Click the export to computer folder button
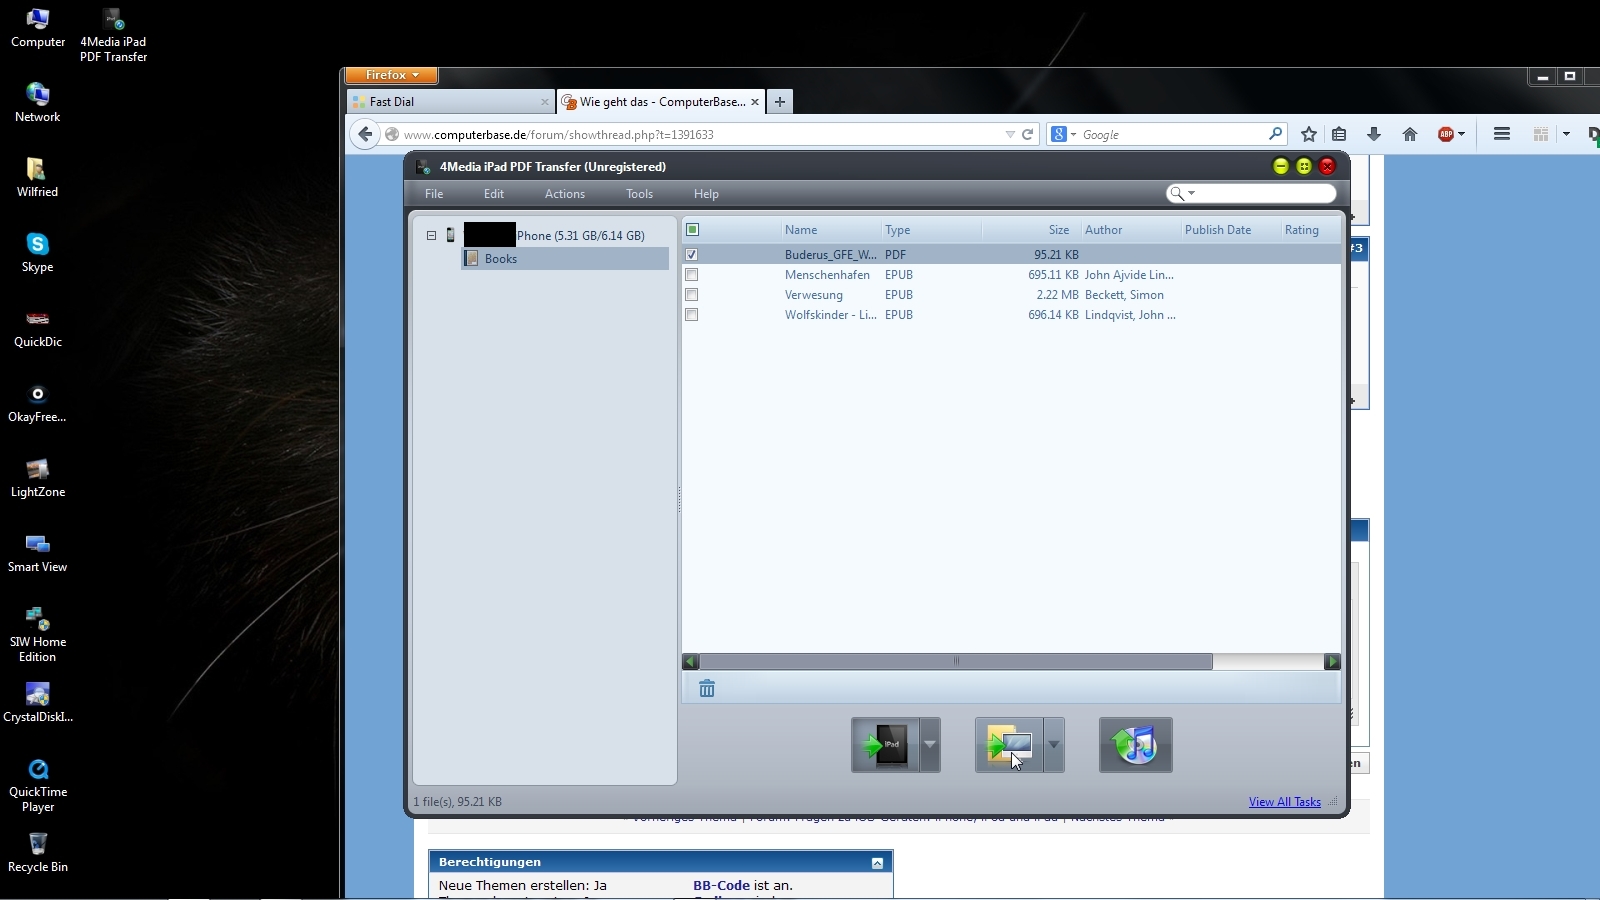The width and height of the screenshot is (1600, 900). click(x=1009, y=745)
